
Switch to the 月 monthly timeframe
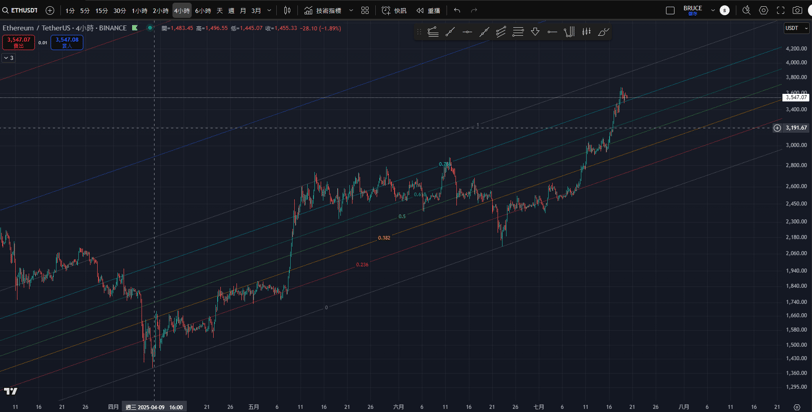coord(243,10)
